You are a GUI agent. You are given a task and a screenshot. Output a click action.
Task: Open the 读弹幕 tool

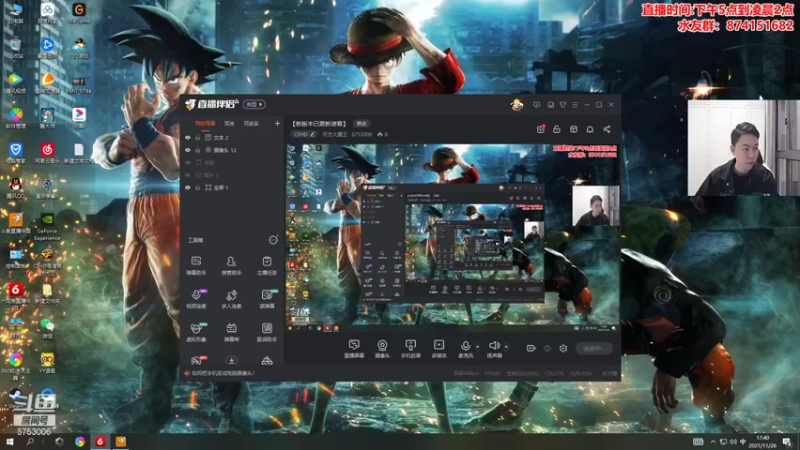pos(266,299)
